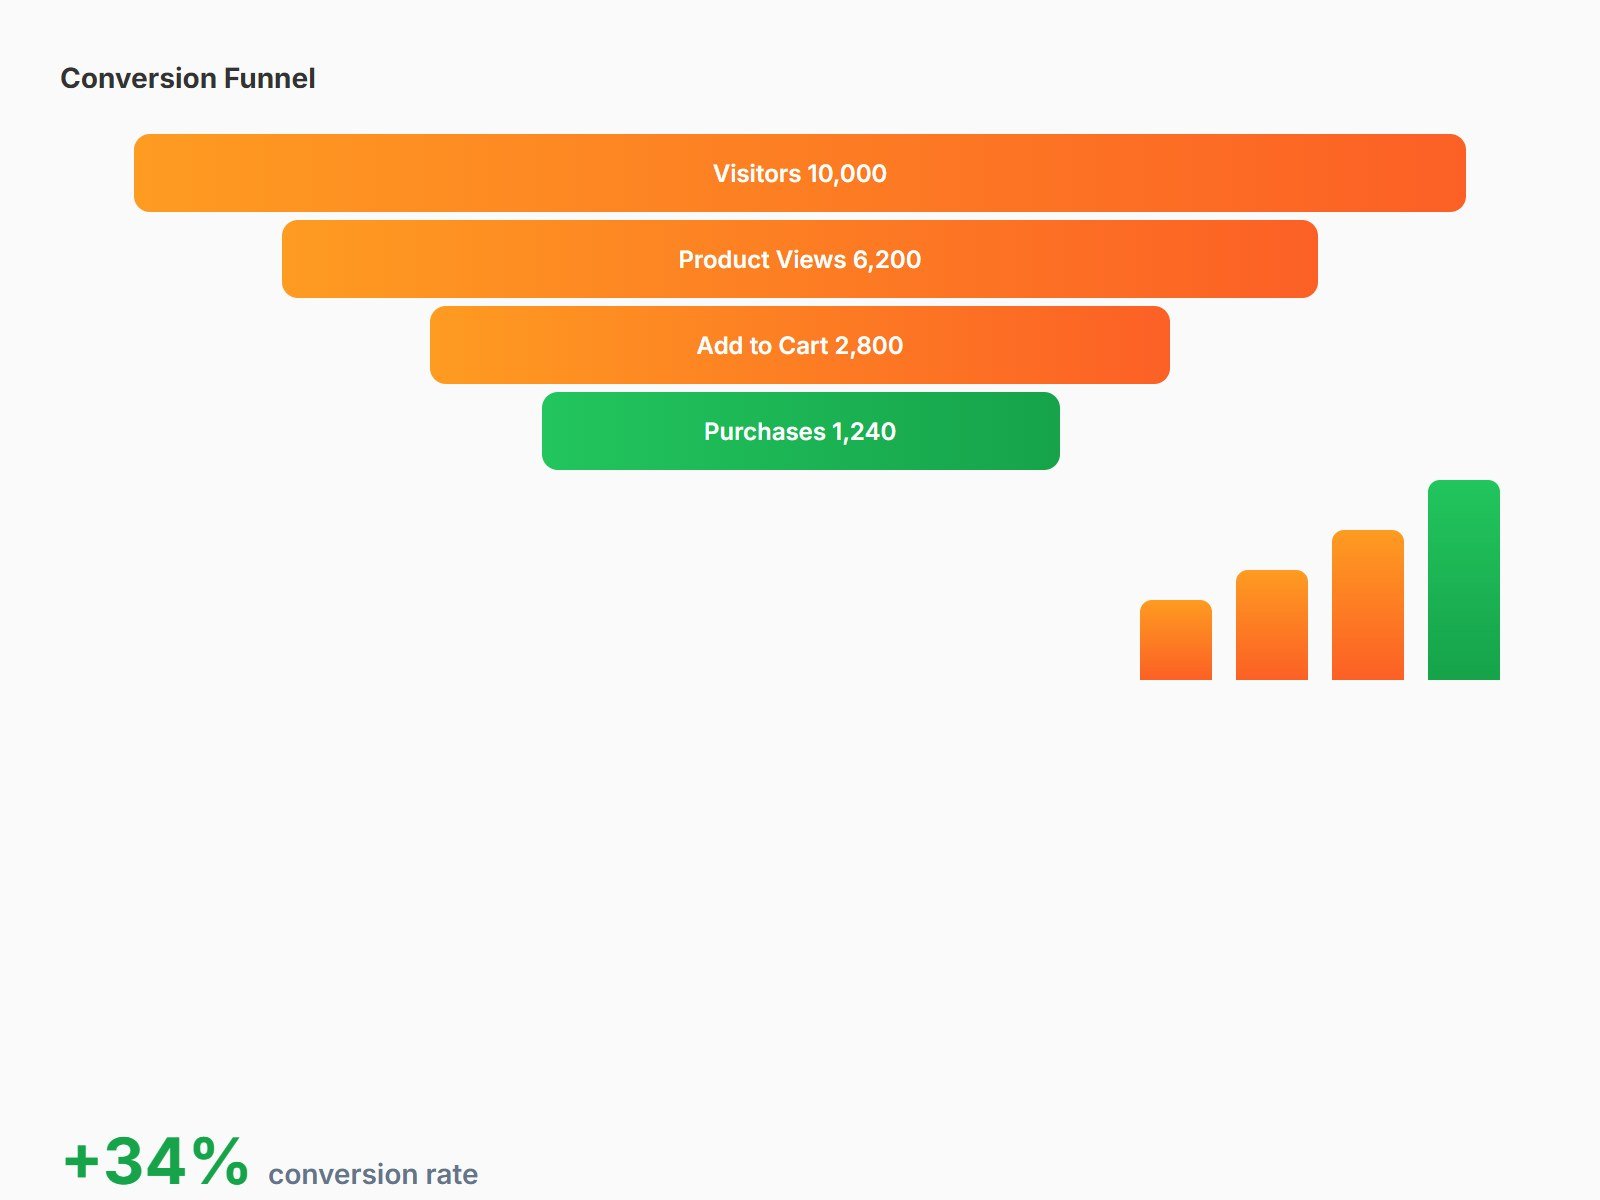Click the word Visitors in the top bar
Viewport: 1600px width, 1200px height.
click(x=757, y=174)
